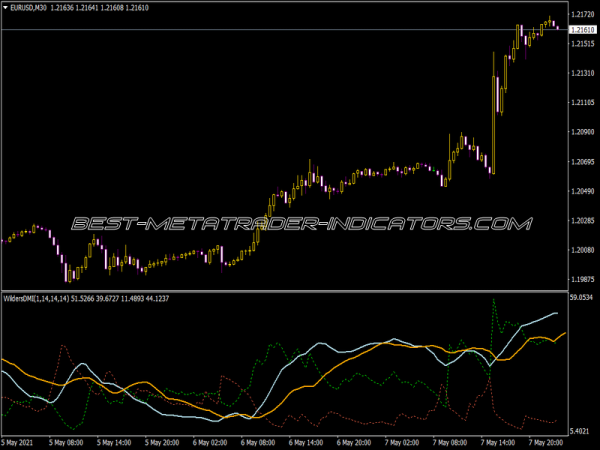This screenshot has width=600, height=450.
Task: Click the 59.0534 indicator scale value
Action: [x=582, y=297]
